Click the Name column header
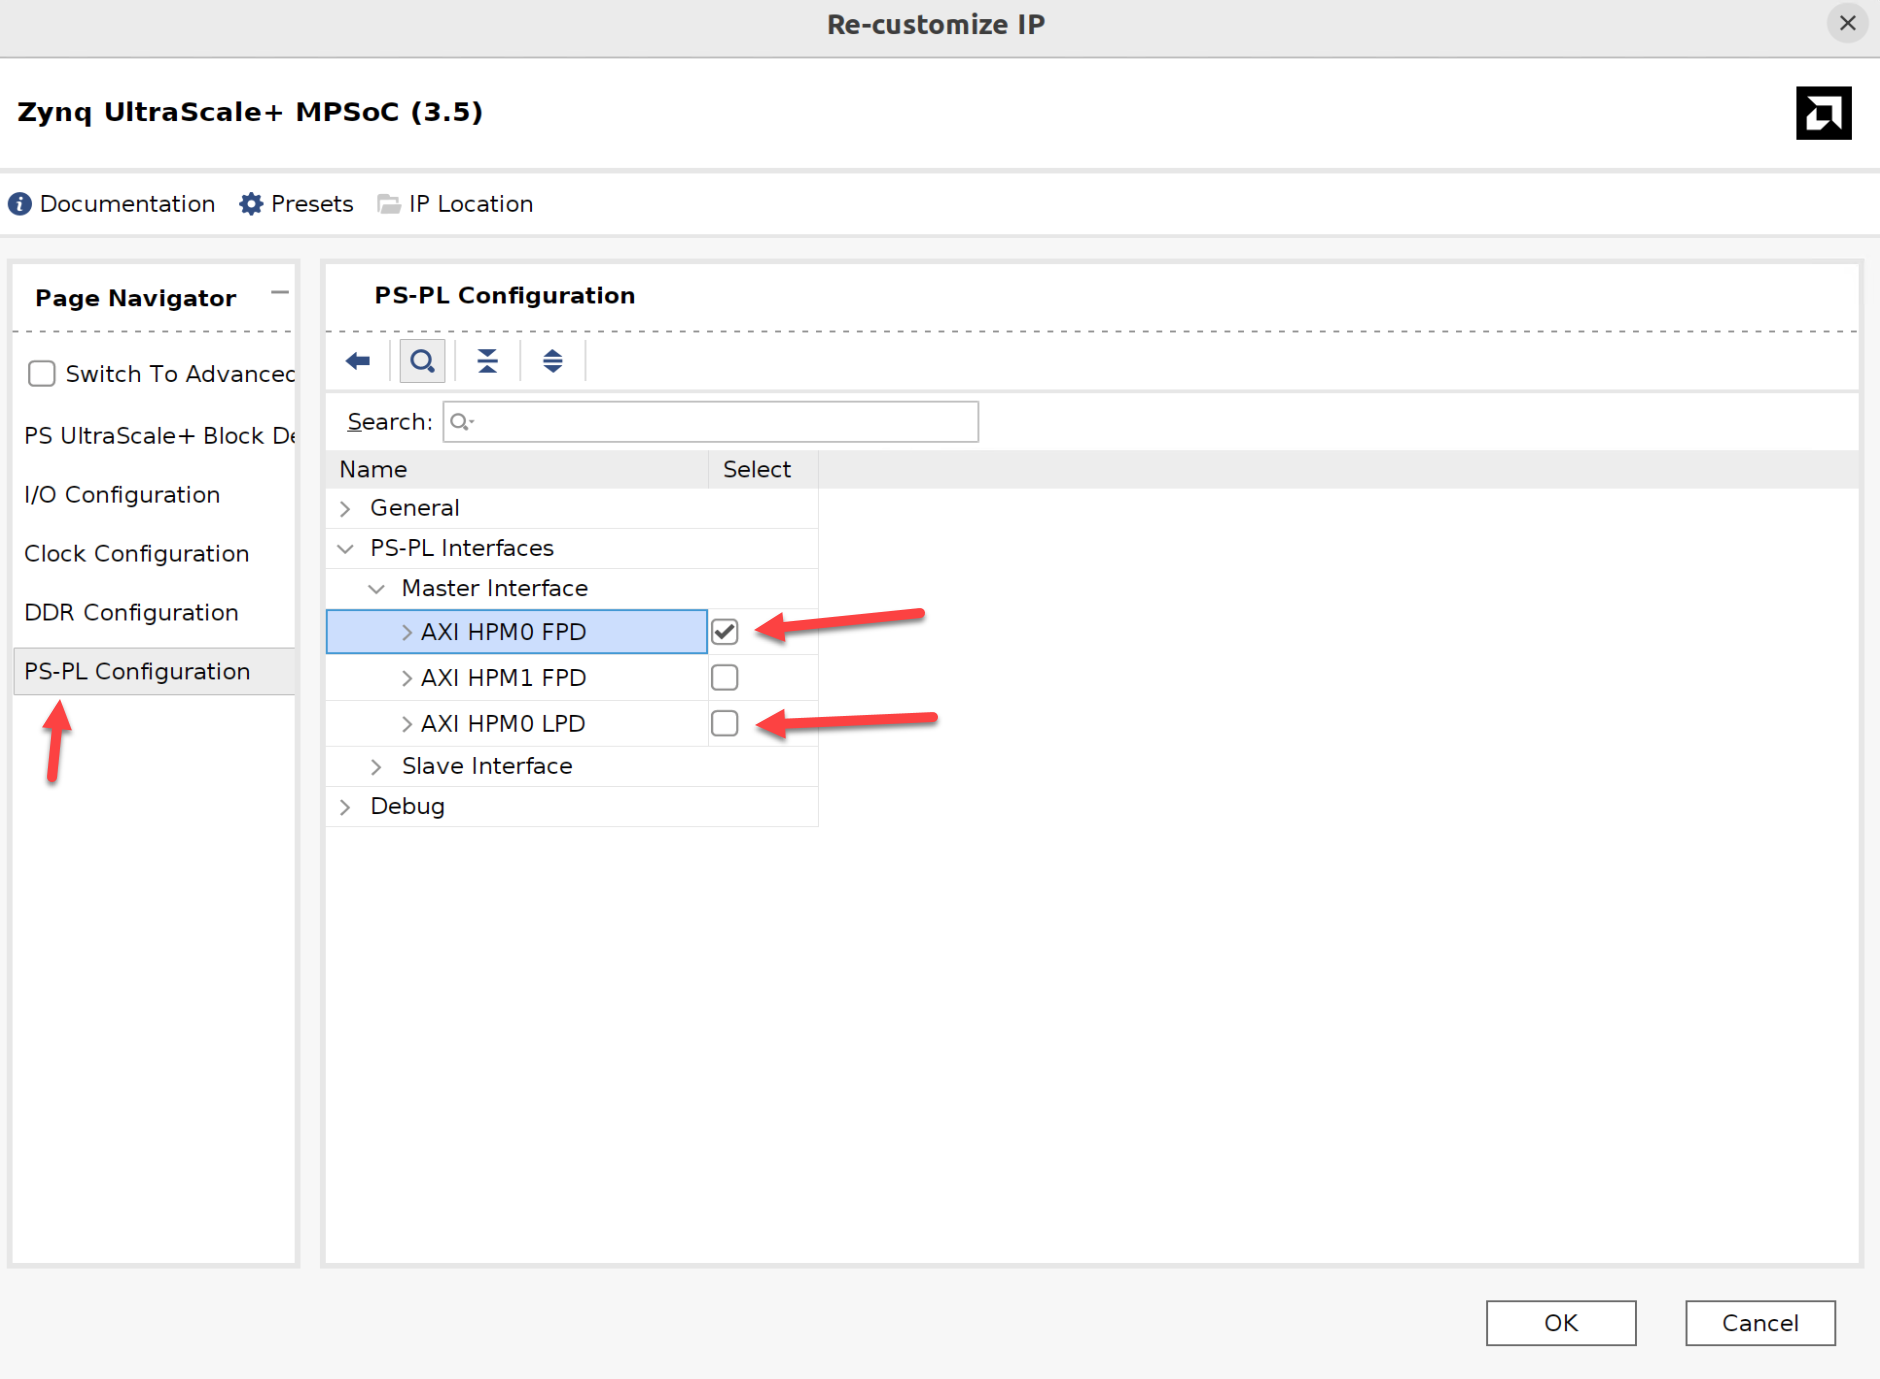Image resolution: width=1880 pixels, height=1379 pixels. [x=517, y=470]
